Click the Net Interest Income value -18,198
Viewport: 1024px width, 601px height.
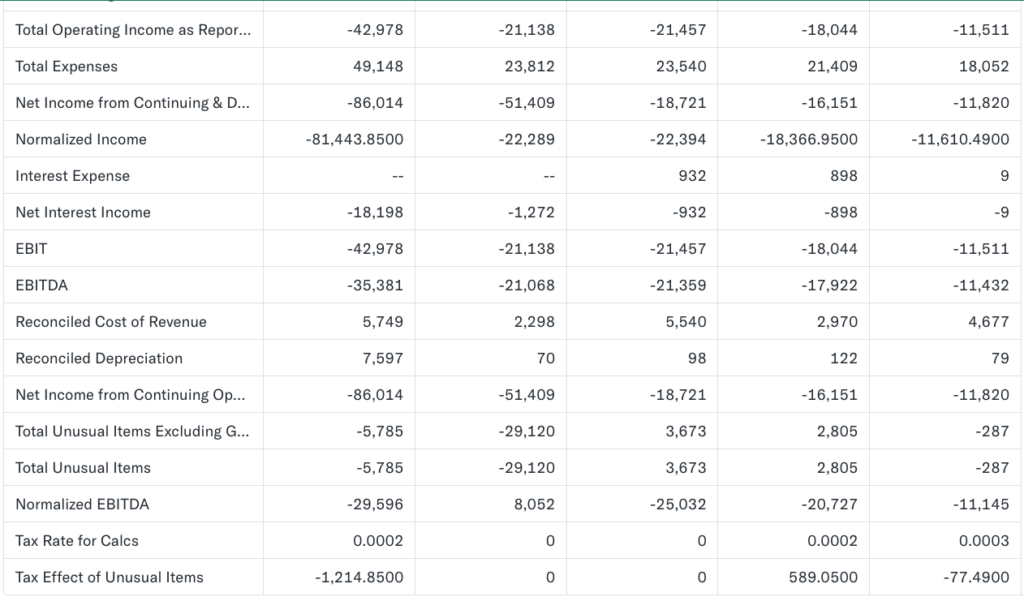coord(375,212)
